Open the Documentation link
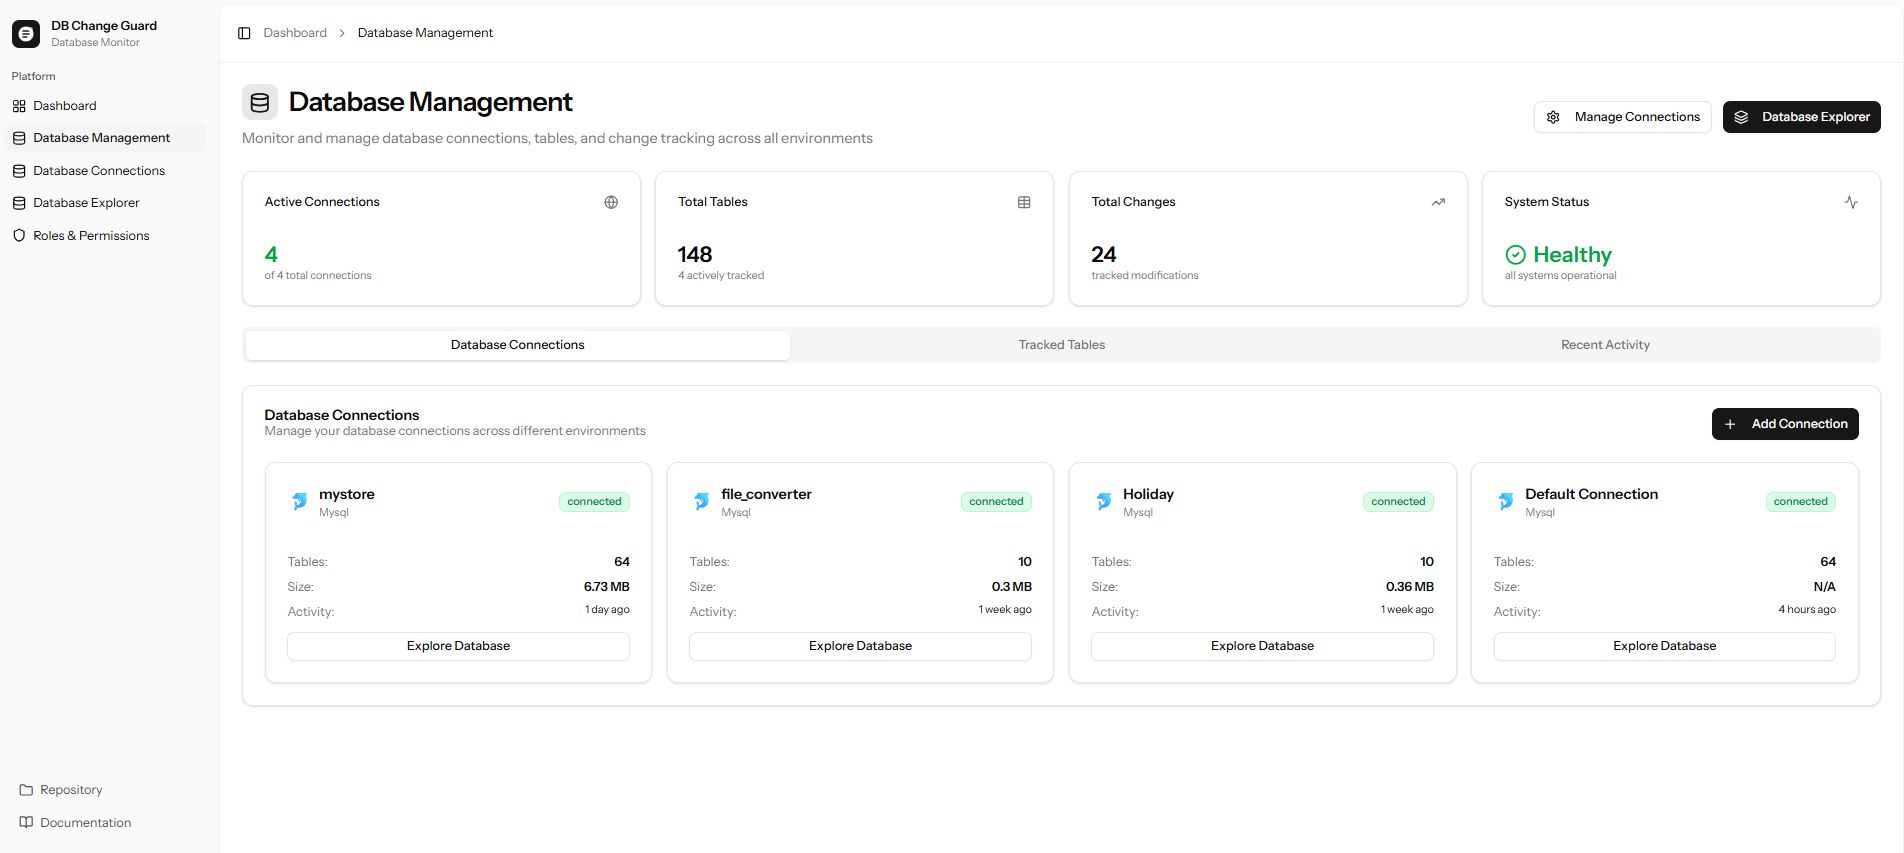 [x=85, y=823]
